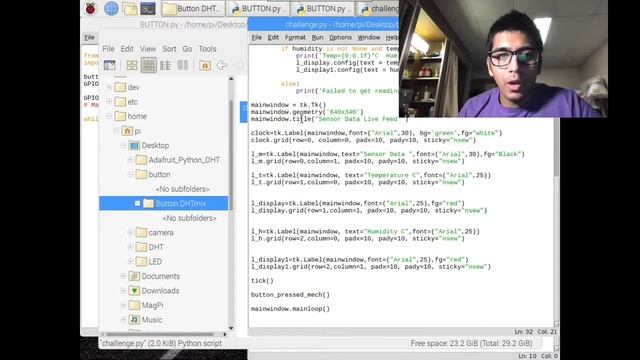Screen dimensions: 640x360
Task: Switch file manager to detailed list view
Action: pyautogui.click(x=182, y=65)
